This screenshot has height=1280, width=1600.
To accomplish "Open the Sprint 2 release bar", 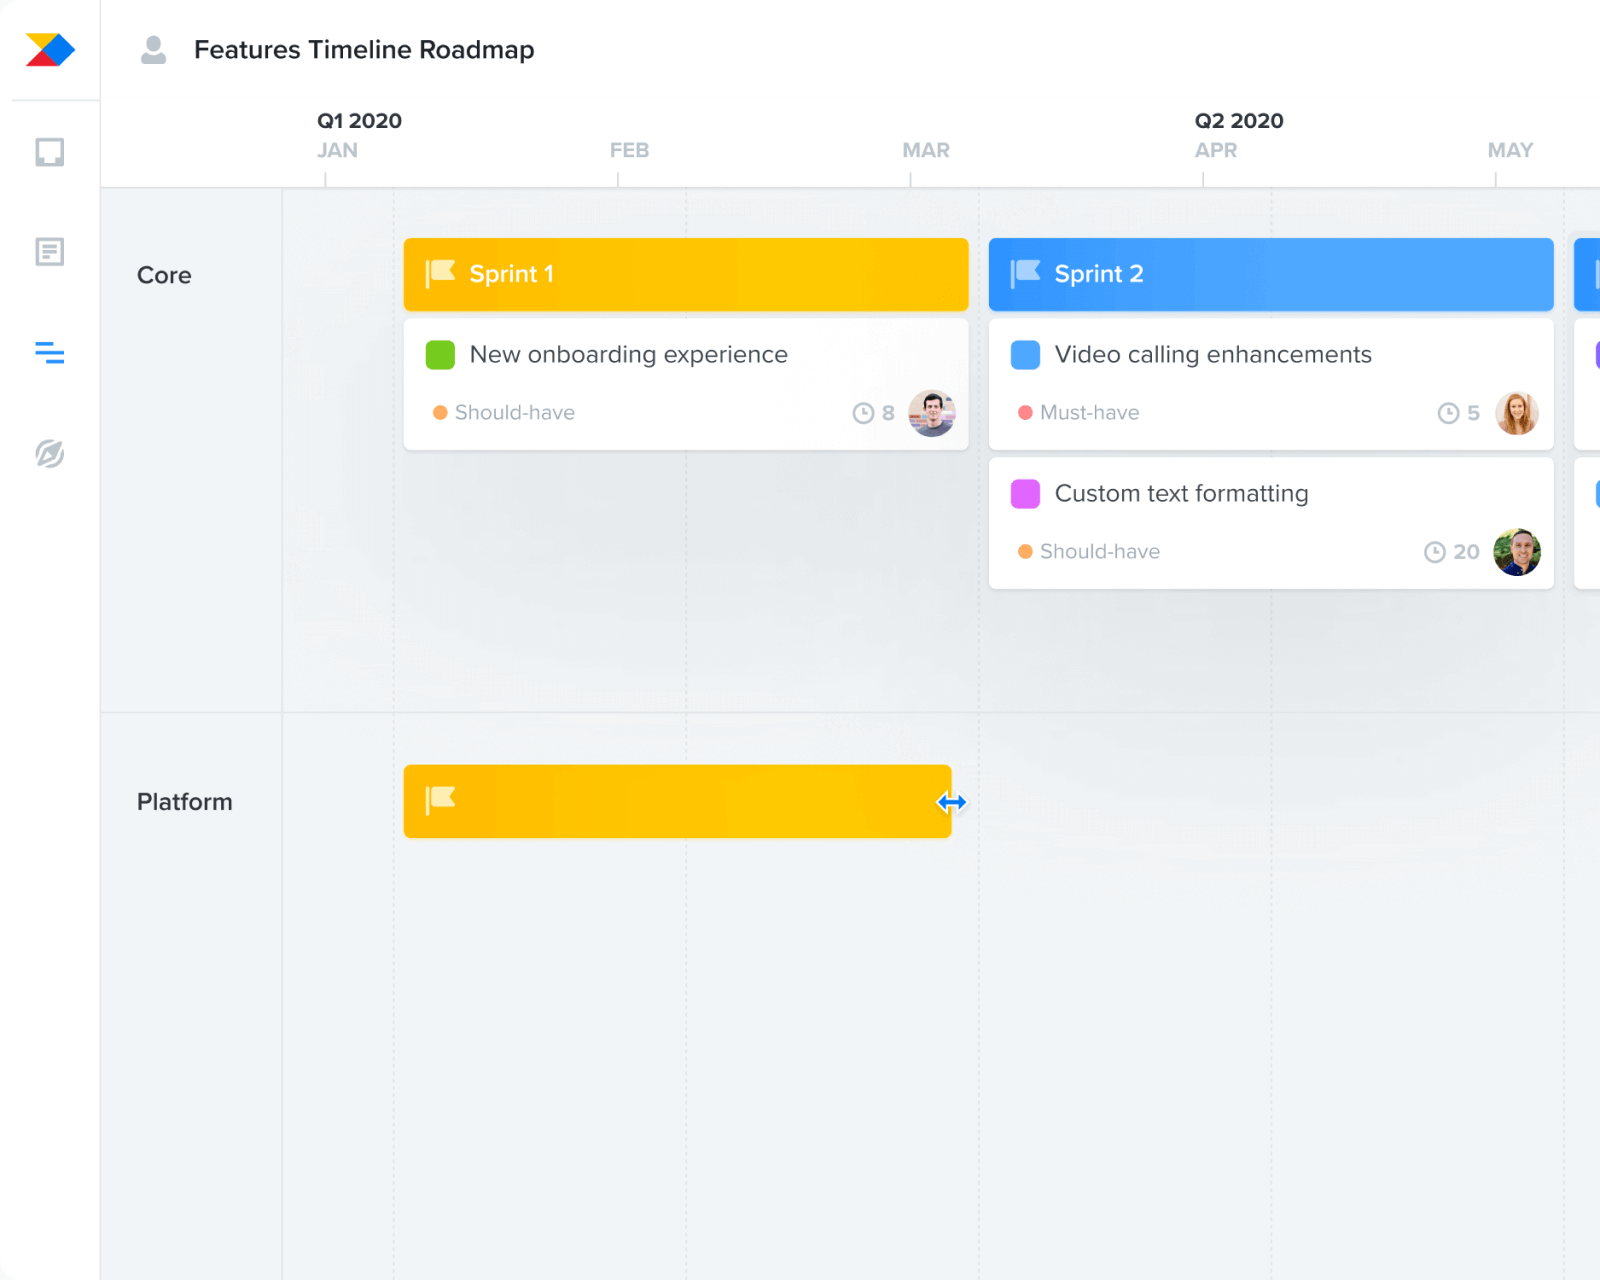I will [1270, 274].
